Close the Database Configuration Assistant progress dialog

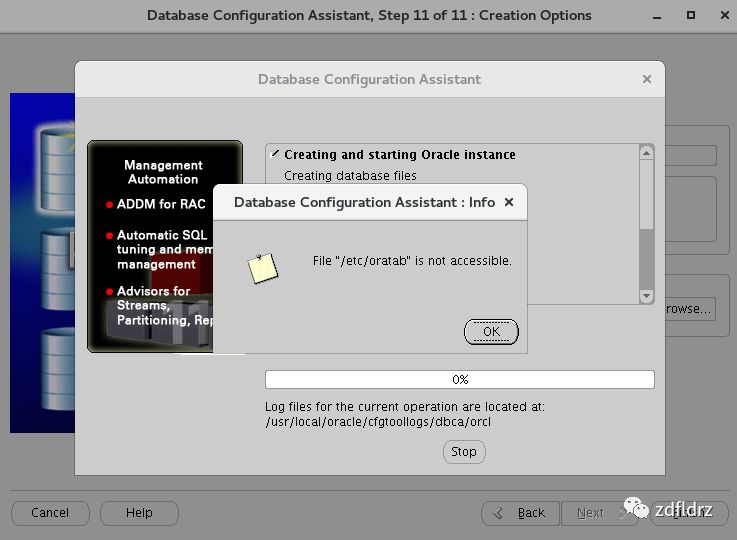point(647,79)
